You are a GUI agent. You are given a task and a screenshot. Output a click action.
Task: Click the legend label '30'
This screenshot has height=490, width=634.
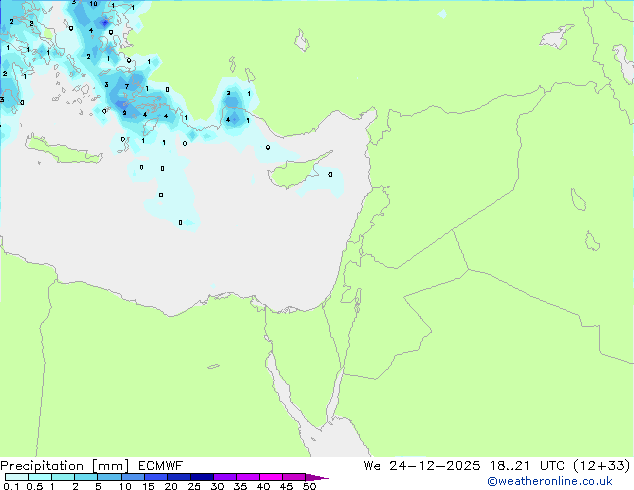tap(217, 486)
